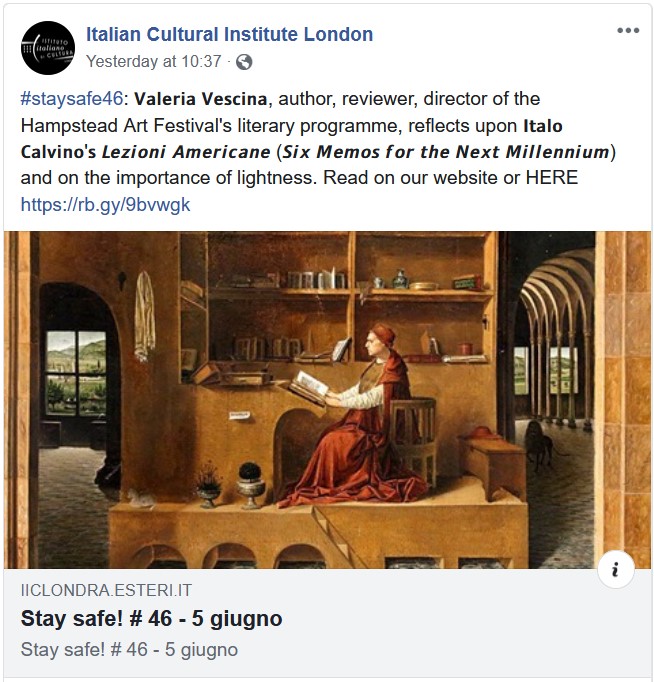Image resolution: width=654 pixels, height=682 pixels.
Task: Click the landscape window on painting's left
Action: (x=76, y=374)
